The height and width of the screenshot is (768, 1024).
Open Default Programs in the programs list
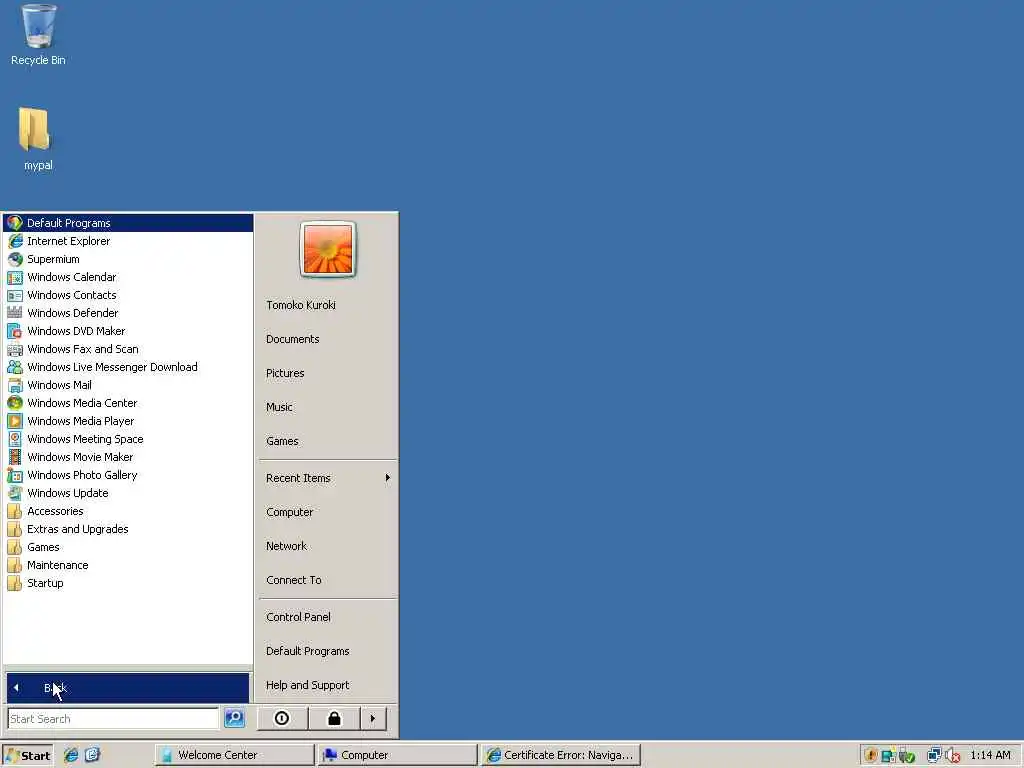(128, 223)
